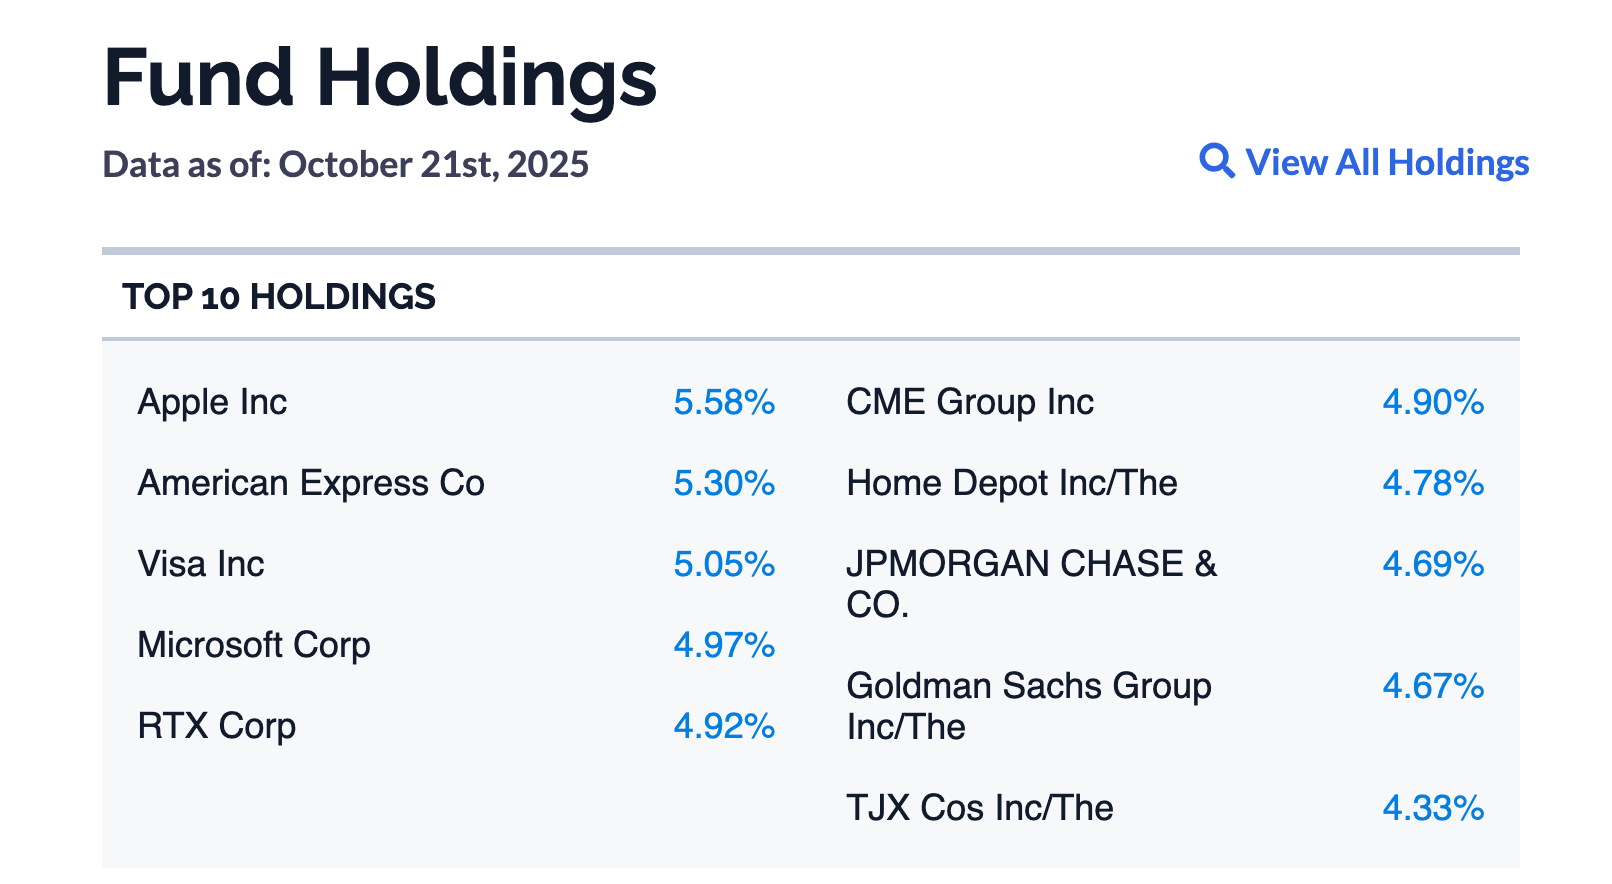
Task: Click the Microsoft Corp holding name
Action: coord(254,645)
